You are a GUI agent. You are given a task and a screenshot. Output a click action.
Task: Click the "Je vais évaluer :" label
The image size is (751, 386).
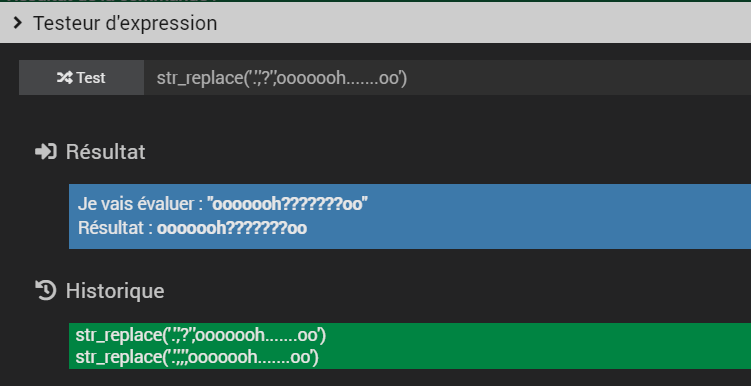[x=140, y=204]
